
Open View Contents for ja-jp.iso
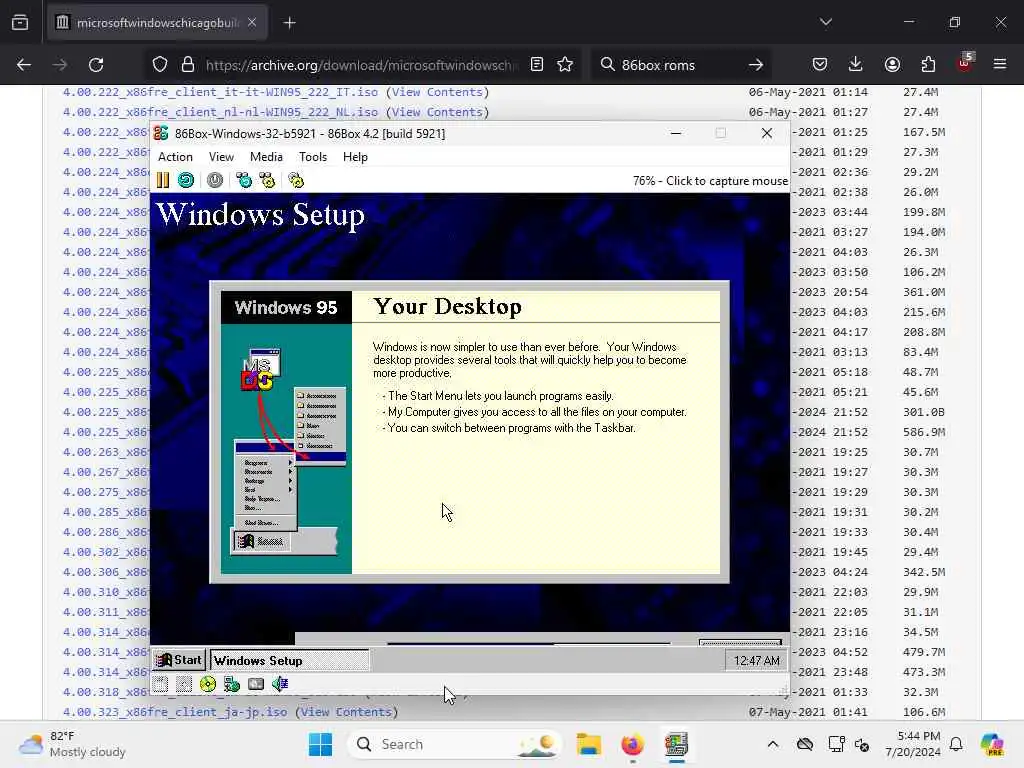click(x=346, y=712)
